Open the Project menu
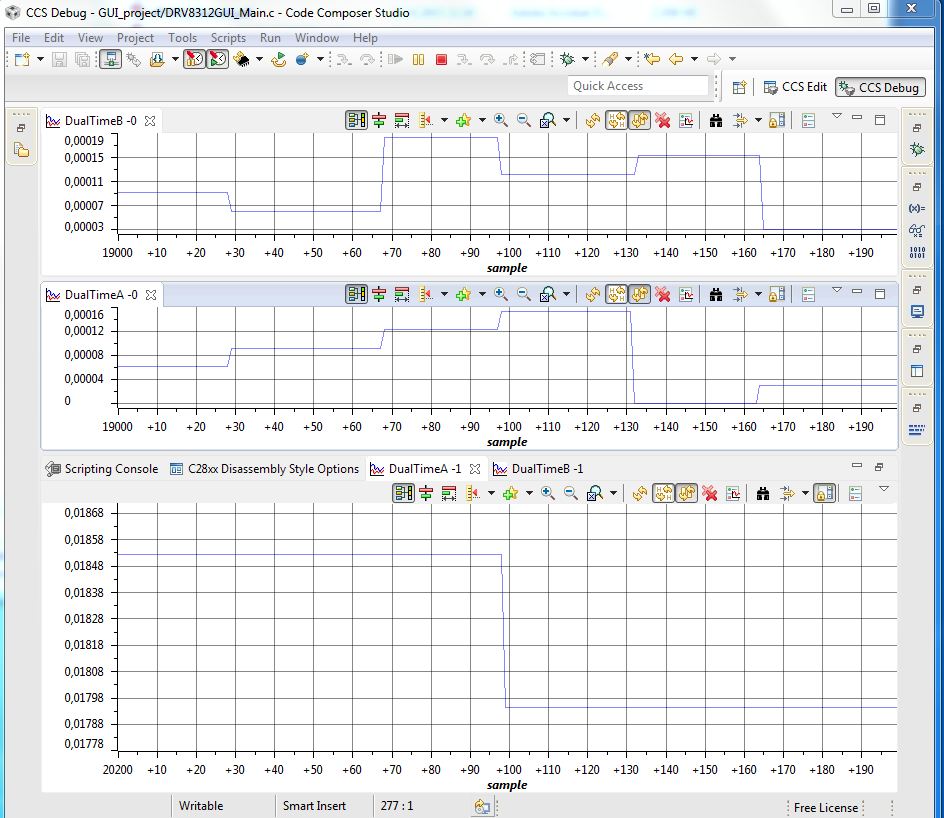Screen dimensions: 944x818 coord(135,38)
